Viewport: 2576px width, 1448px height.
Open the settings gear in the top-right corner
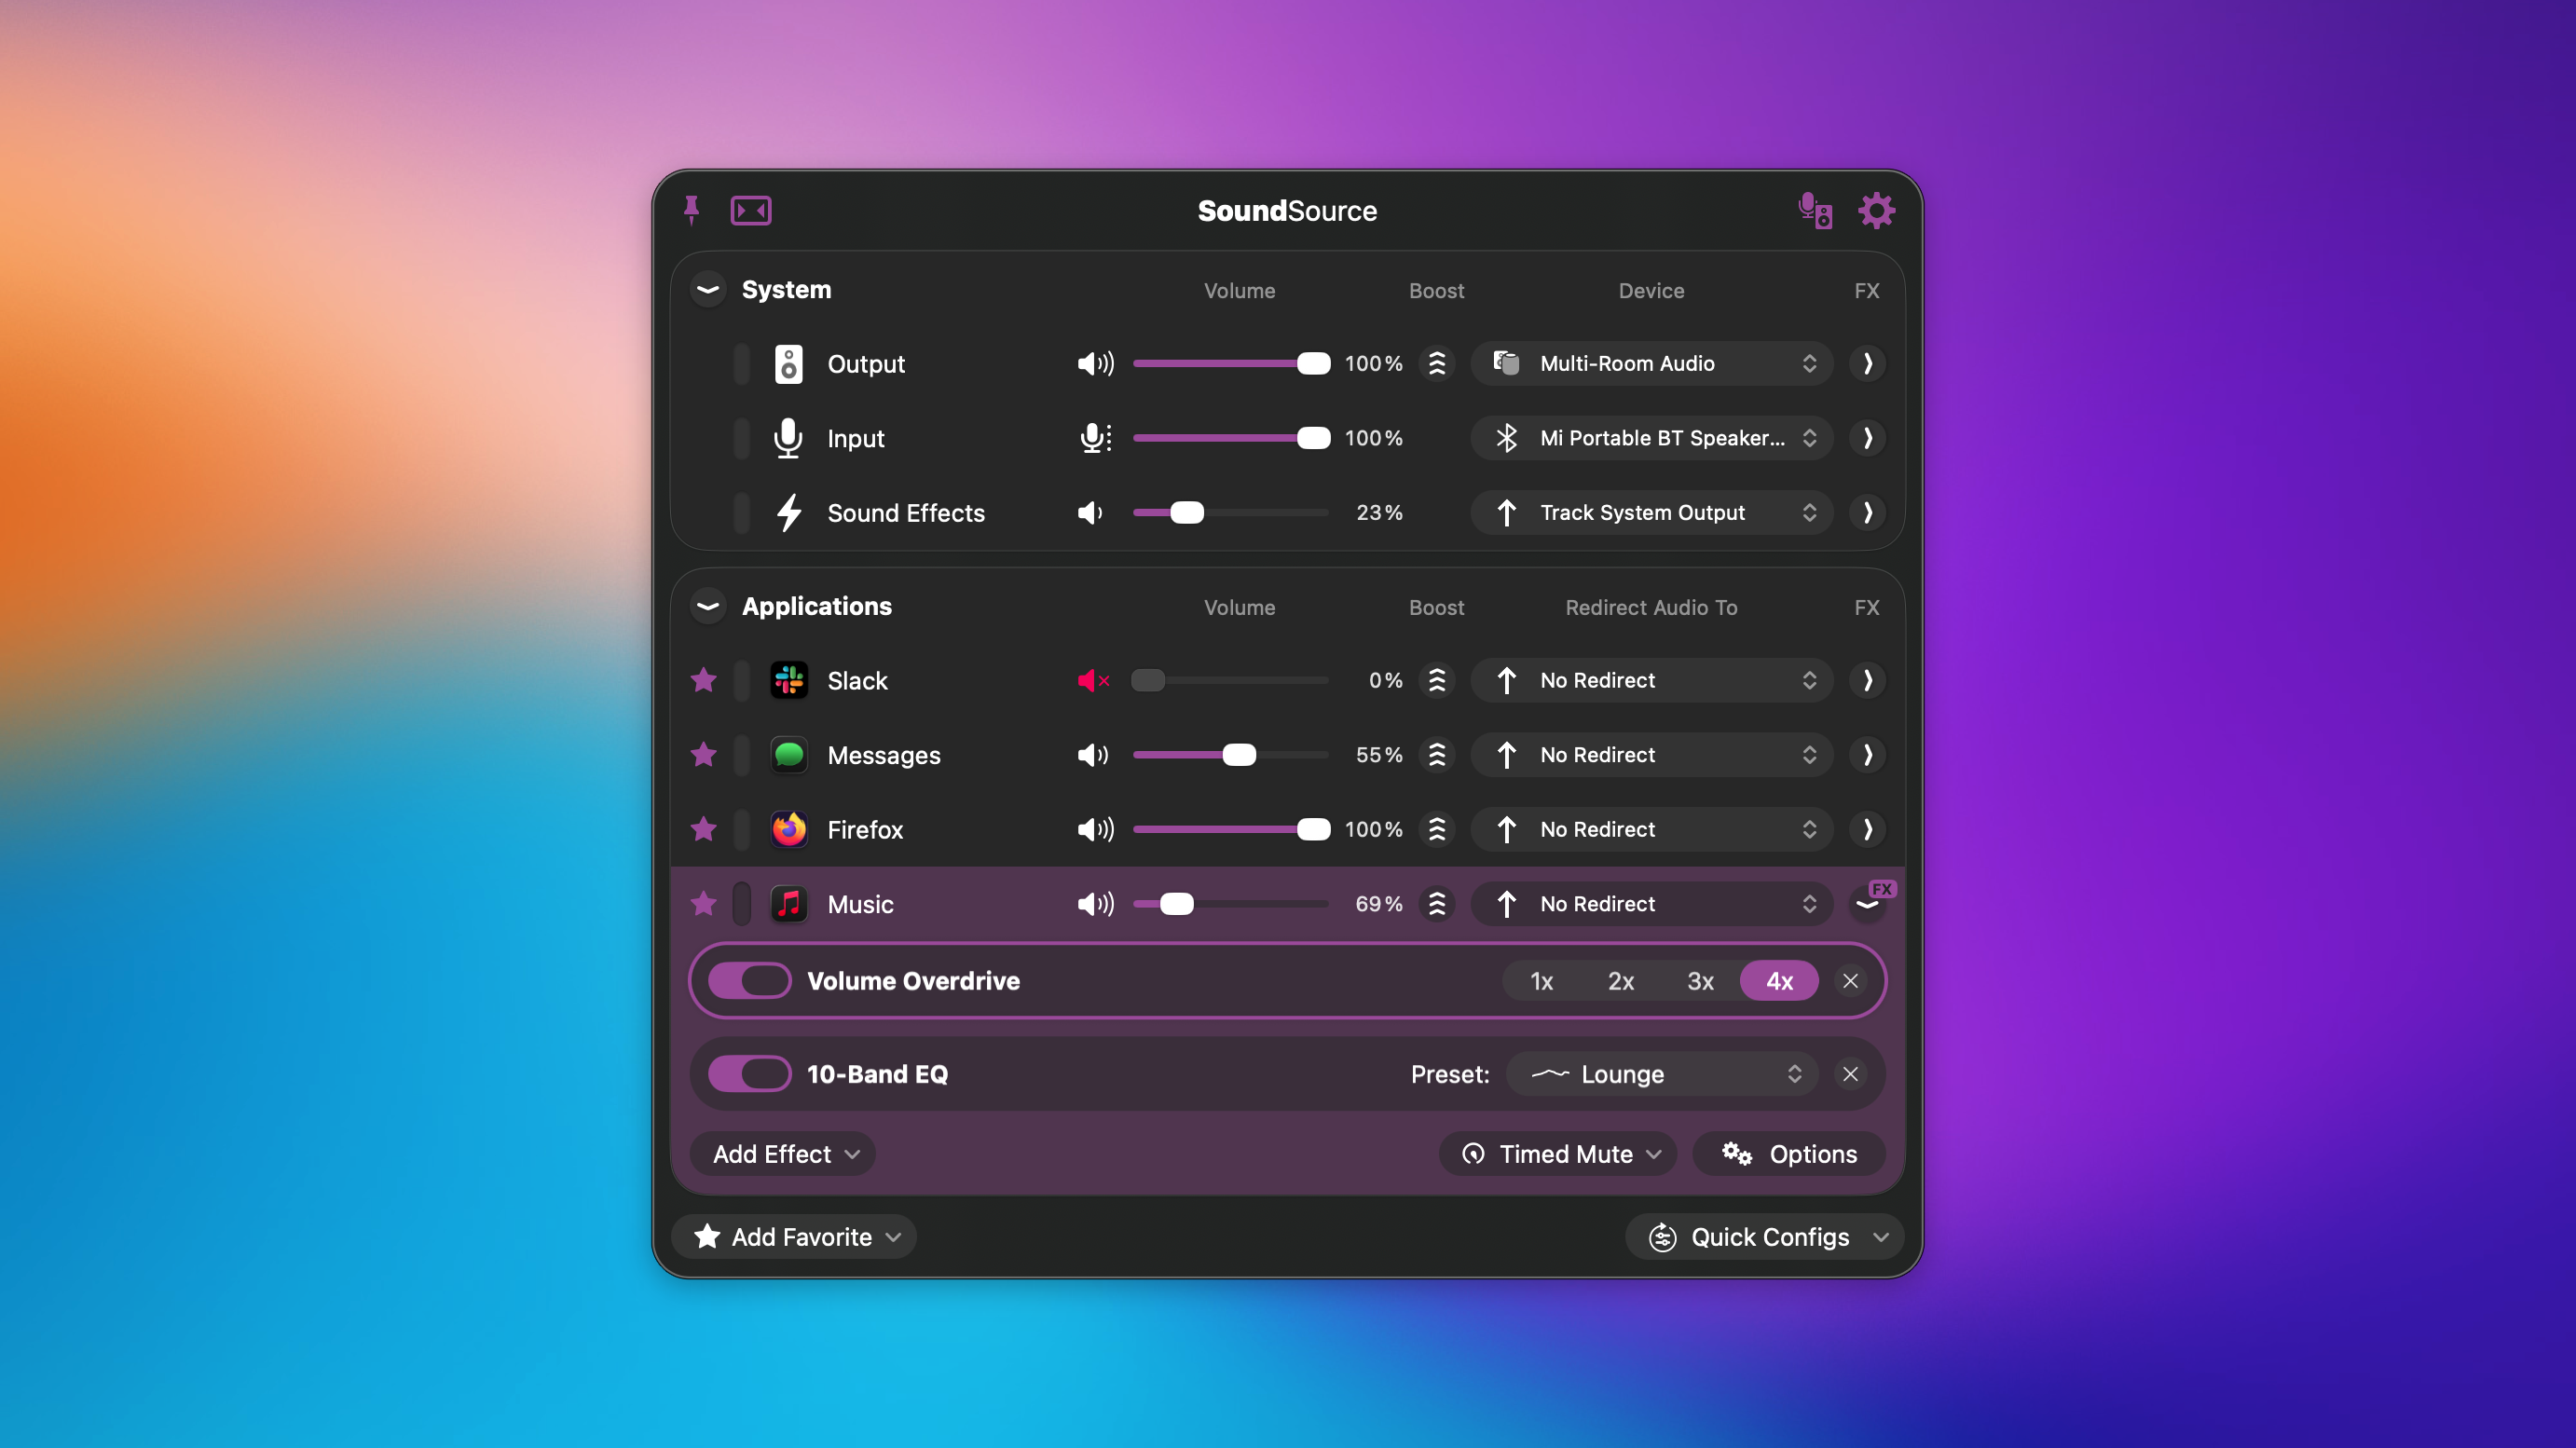pos(1876,210)
